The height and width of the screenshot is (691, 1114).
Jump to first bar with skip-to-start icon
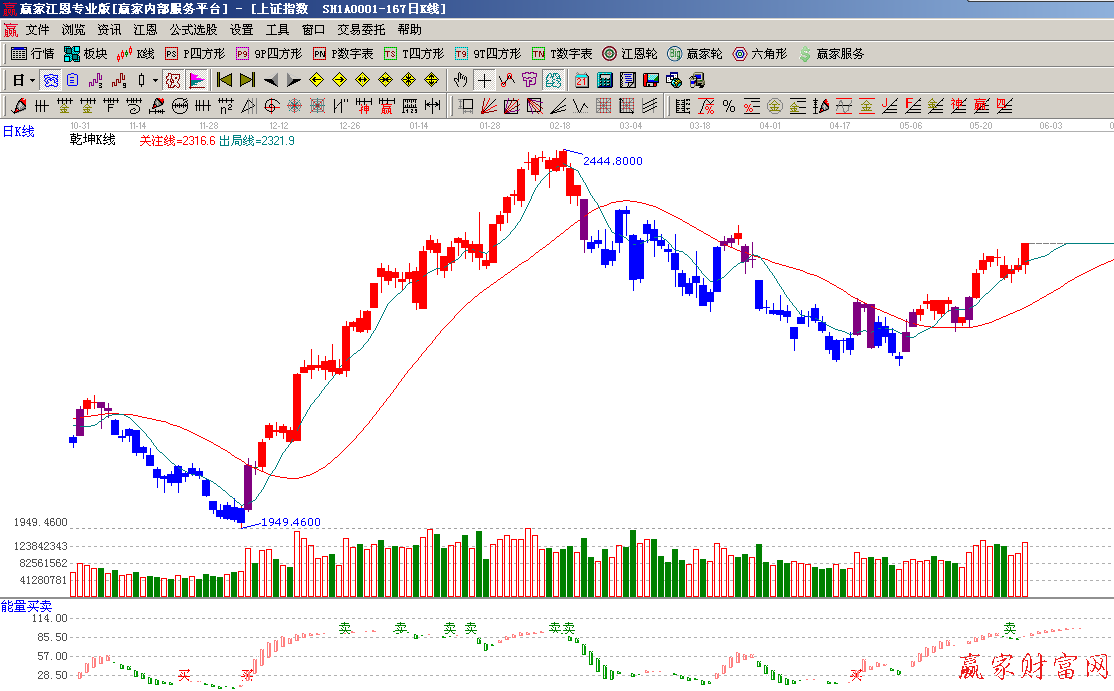pos(224,80)
